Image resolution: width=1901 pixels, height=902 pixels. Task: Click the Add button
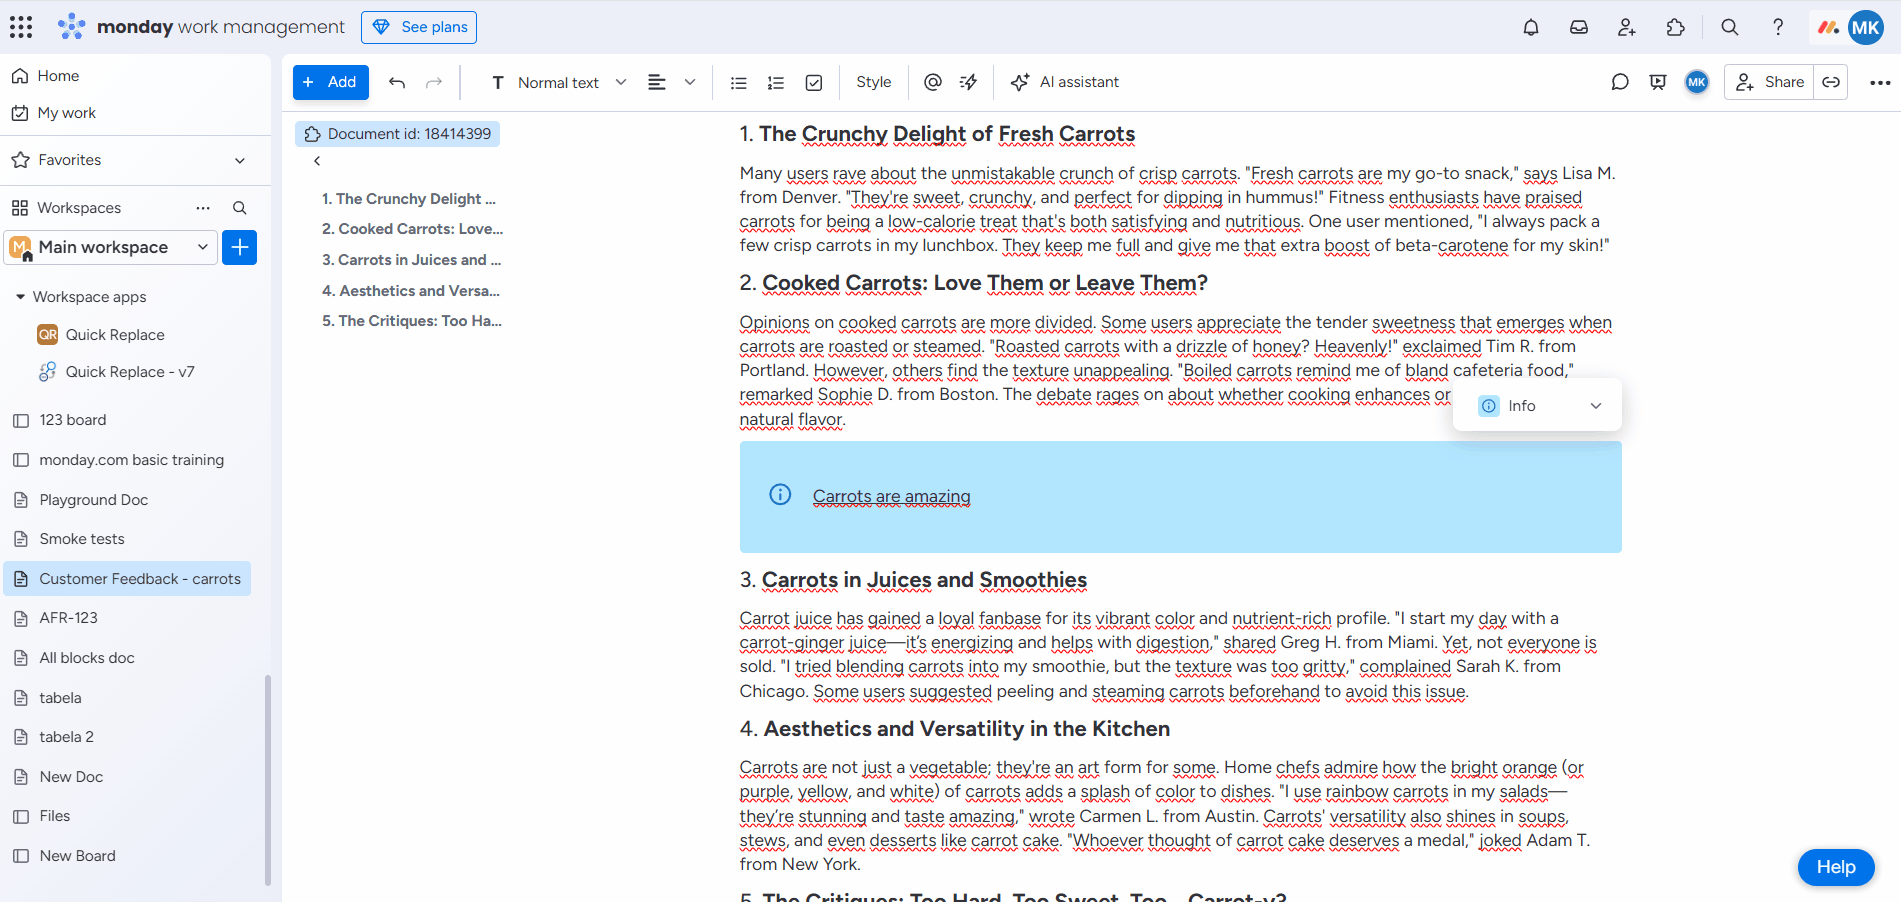(x=331, y=82)
